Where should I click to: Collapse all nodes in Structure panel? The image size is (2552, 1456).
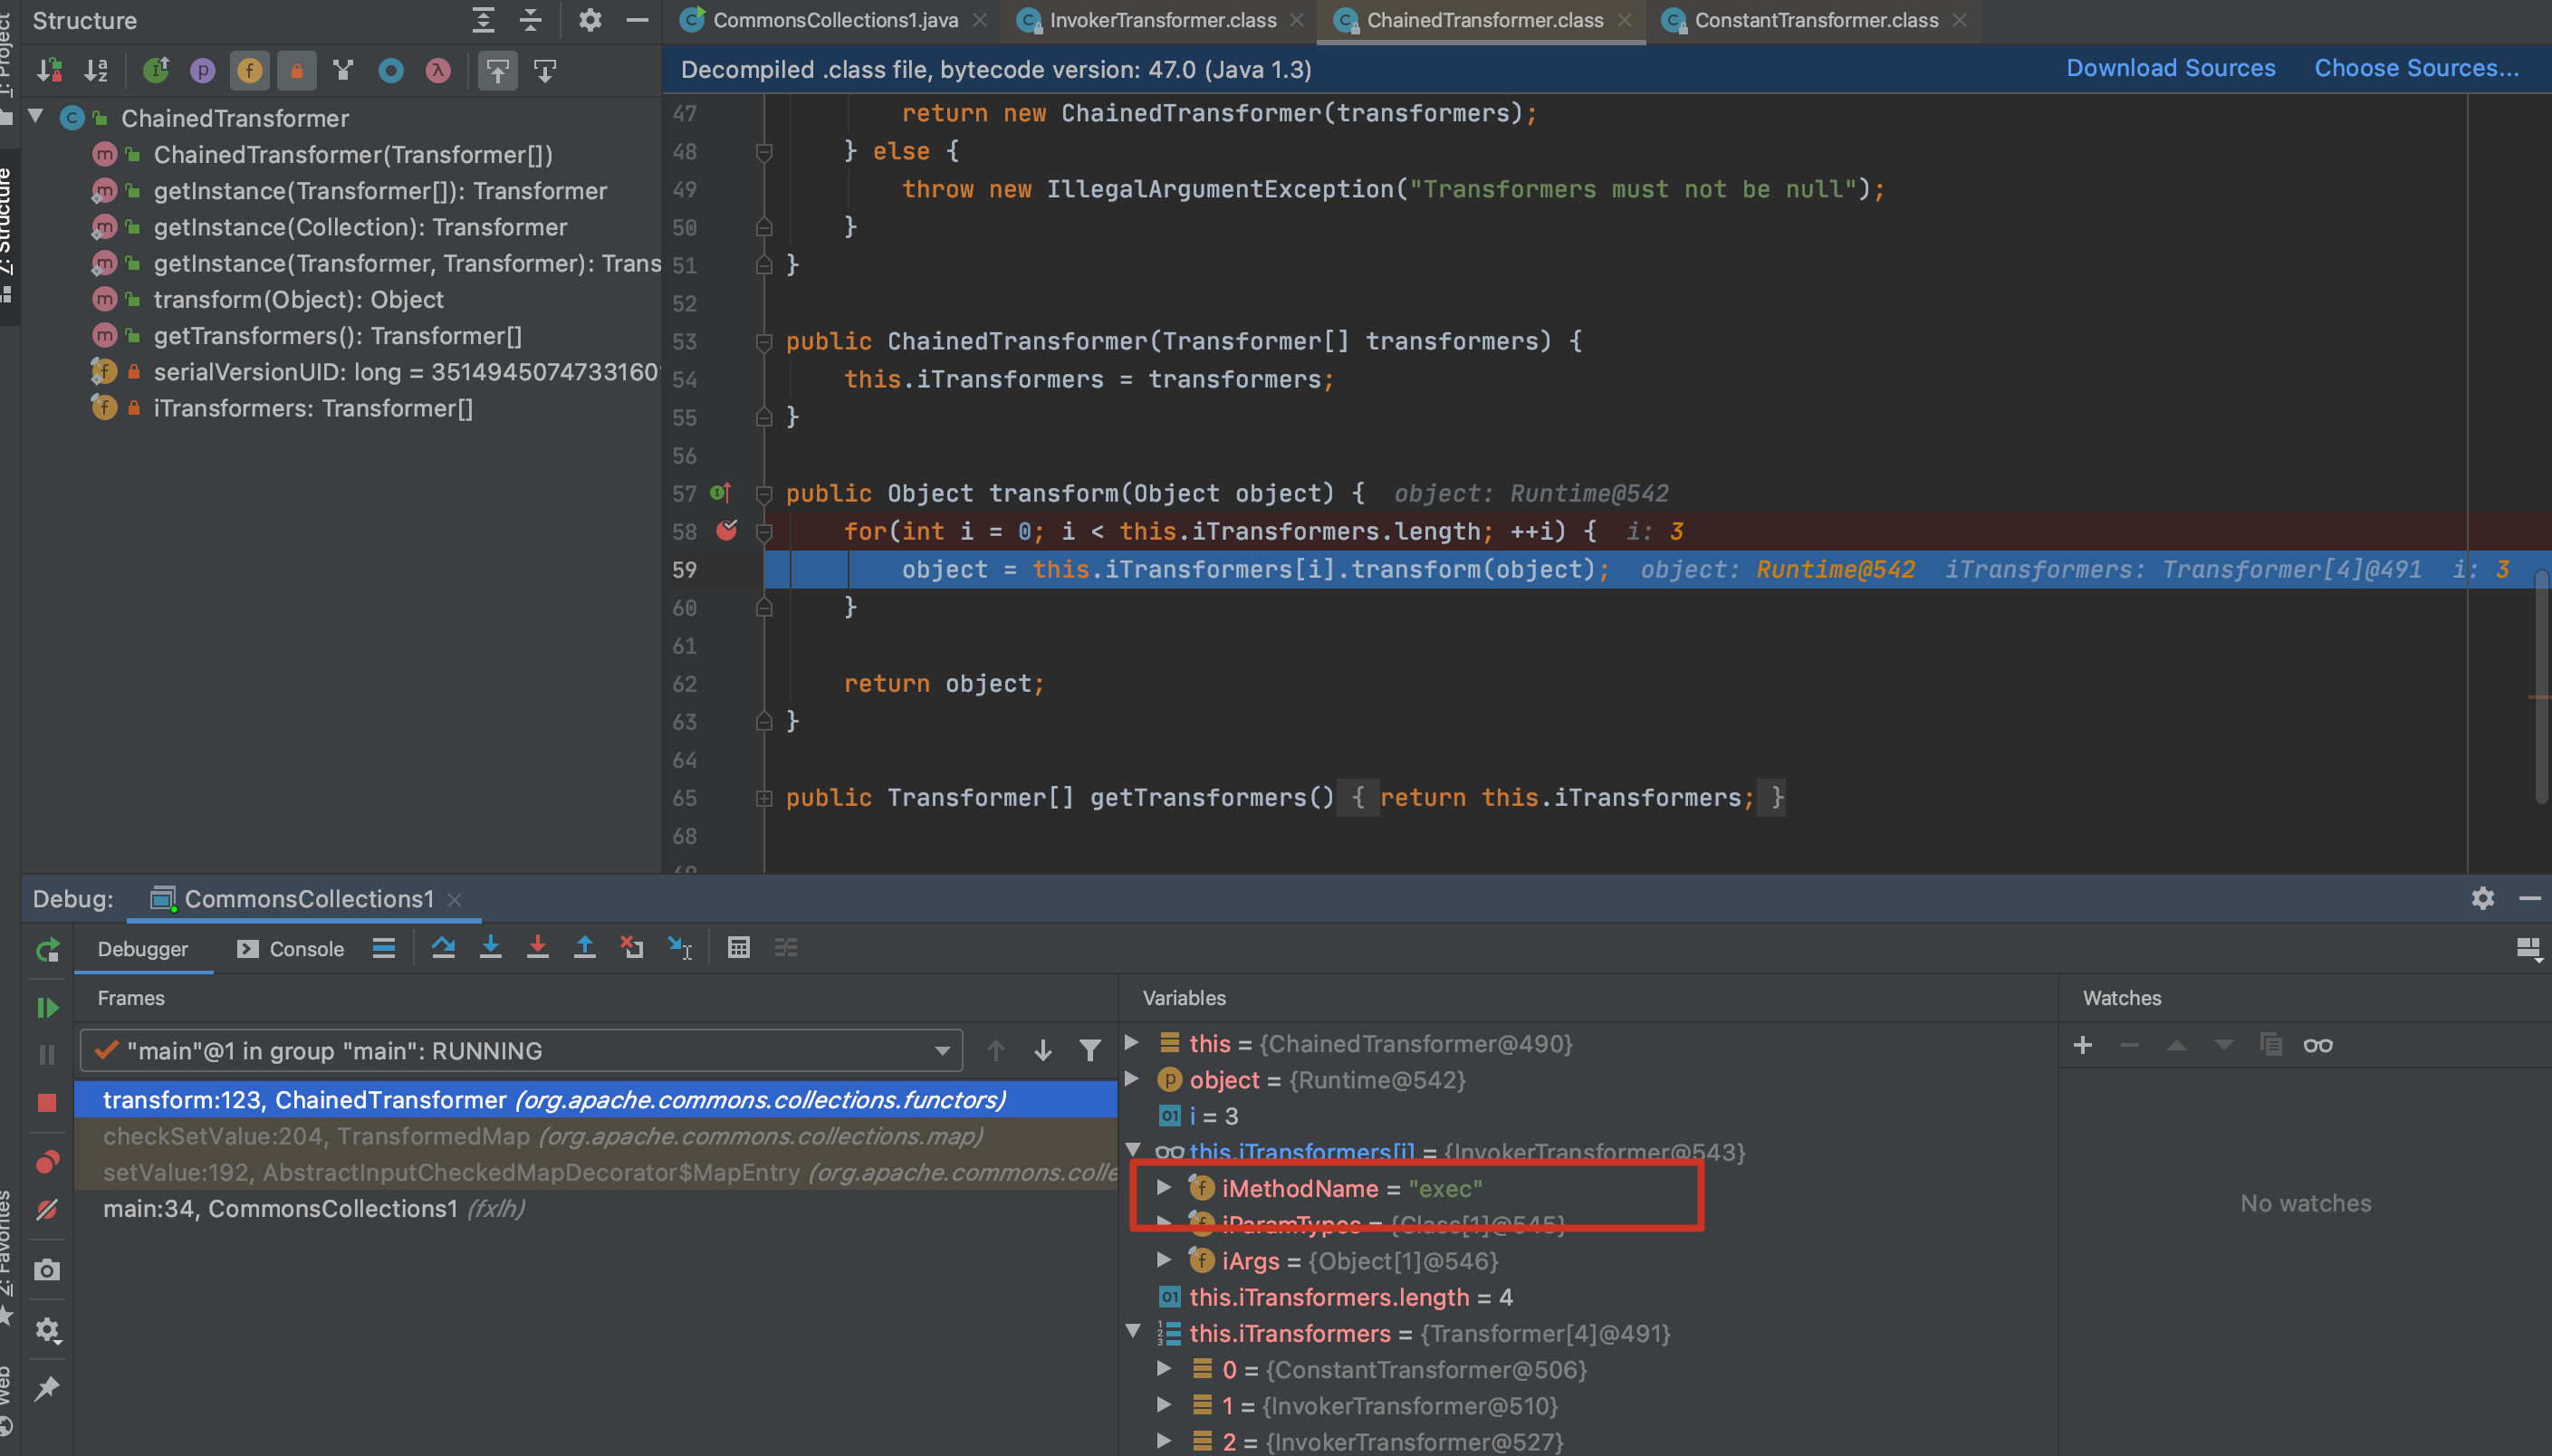[x=530, y=20]
